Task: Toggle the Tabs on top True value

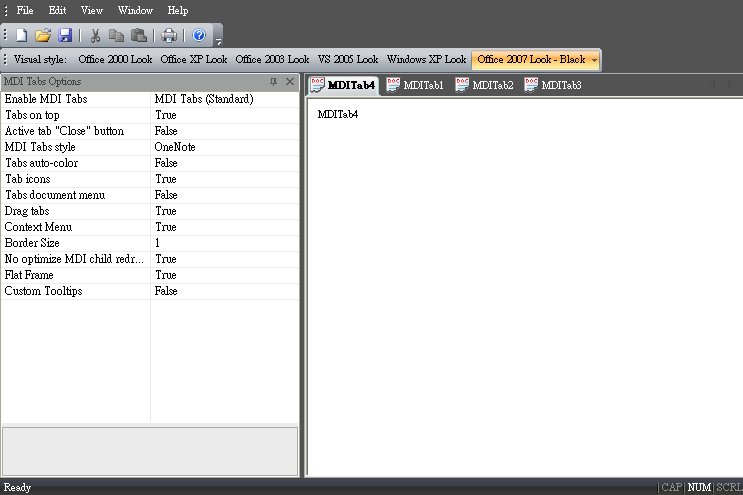Action: click(x=225, y=115)
